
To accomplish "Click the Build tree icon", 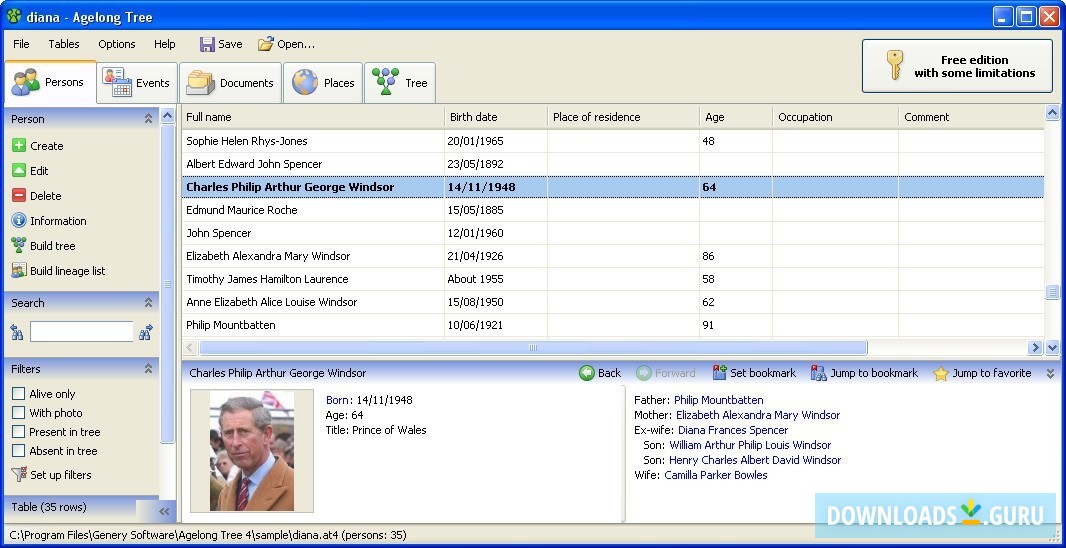I will (x=18, y=246).
